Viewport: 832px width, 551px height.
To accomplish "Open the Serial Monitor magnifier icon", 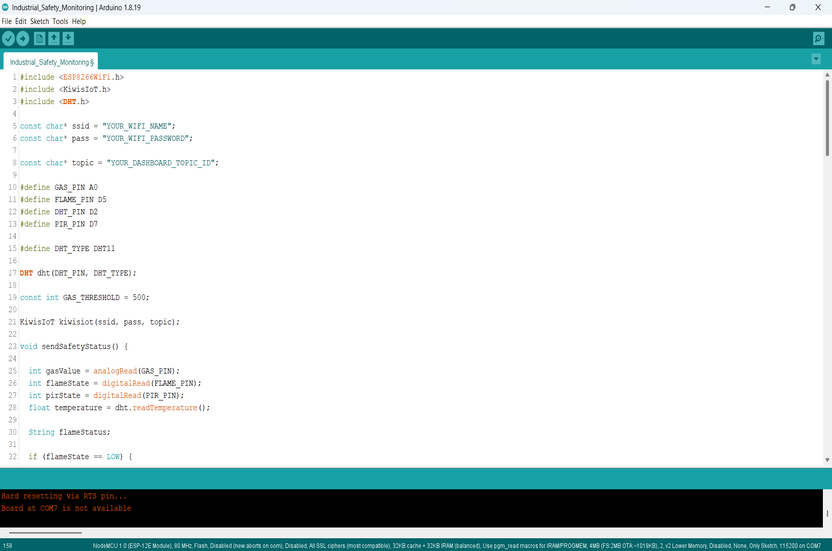I will (x=818, y=39).
